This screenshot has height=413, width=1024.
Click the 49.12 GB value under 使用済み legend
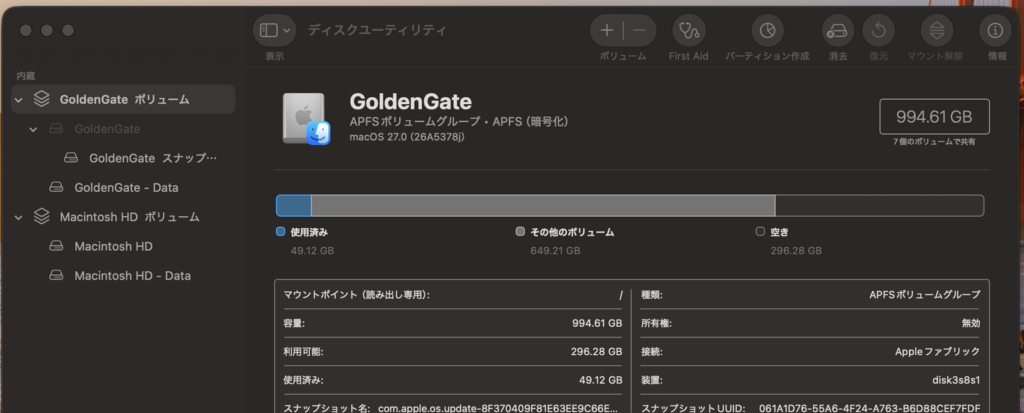tap(312, 250)
